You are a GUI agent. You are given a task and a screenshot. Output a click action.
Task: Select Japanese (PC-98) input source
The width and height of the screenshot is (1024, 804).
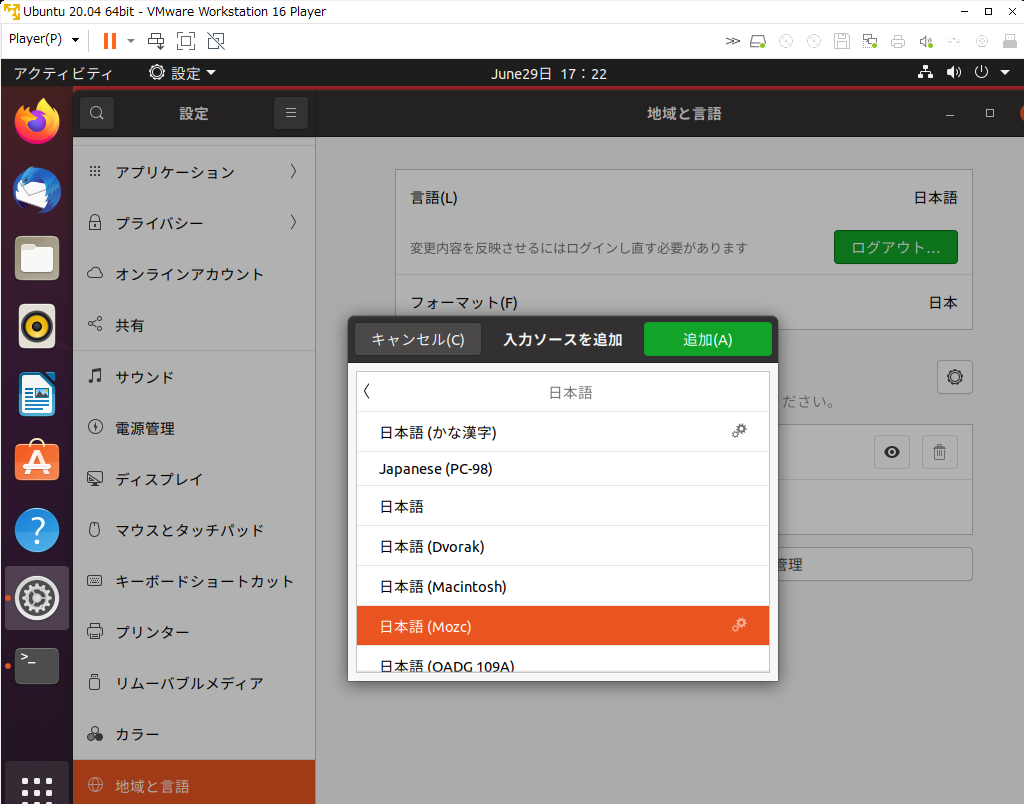(562, 469)
